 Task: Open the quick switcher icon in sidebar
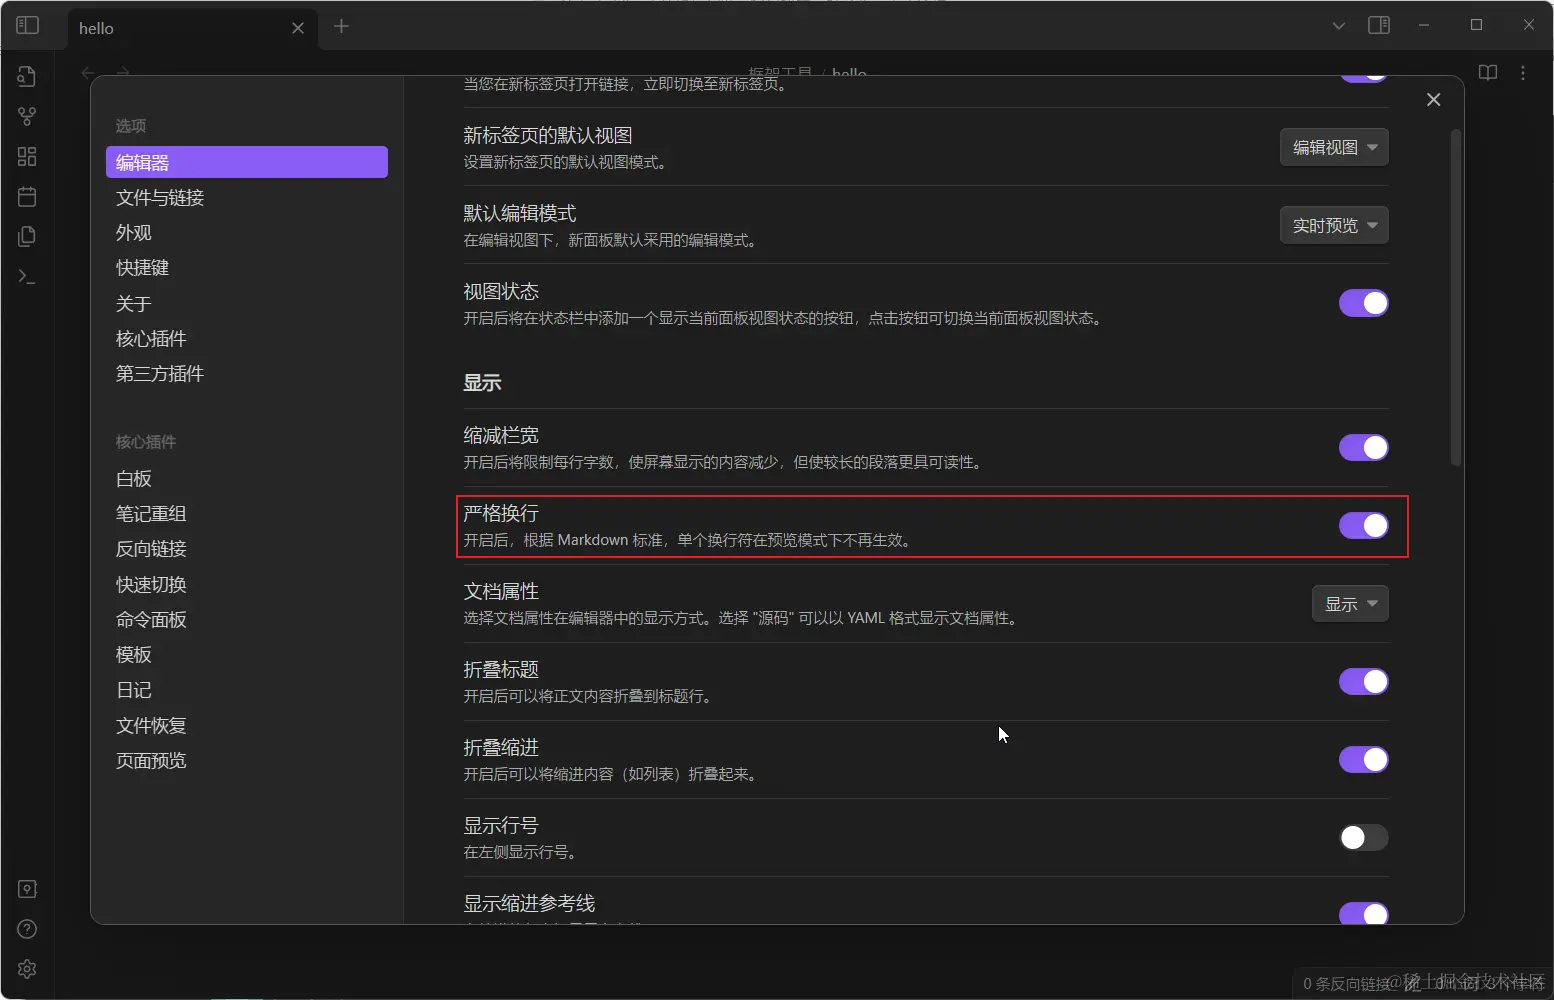(x=26, y=75)
